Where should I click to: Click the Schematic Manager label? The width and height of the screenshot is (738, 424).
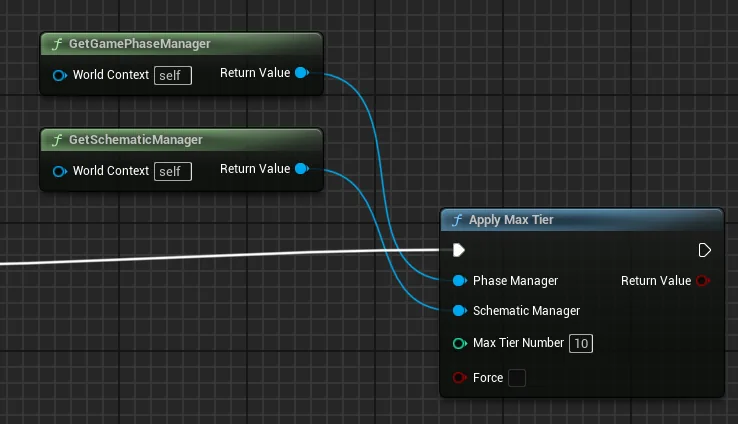(526, 311)
